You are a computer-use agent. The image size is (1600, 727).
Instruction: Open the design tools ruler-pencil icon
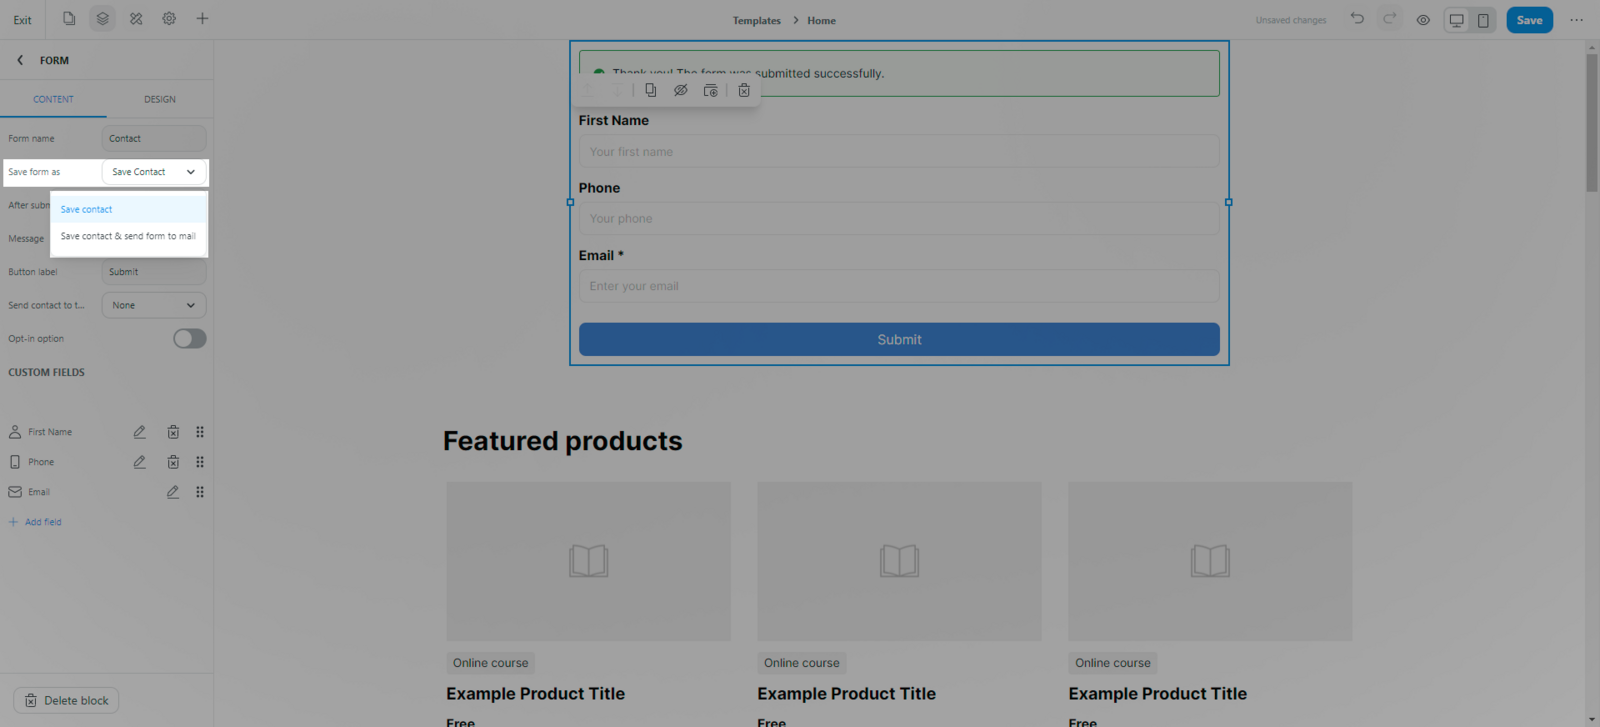pyautogui.click(x=136, y=19)
